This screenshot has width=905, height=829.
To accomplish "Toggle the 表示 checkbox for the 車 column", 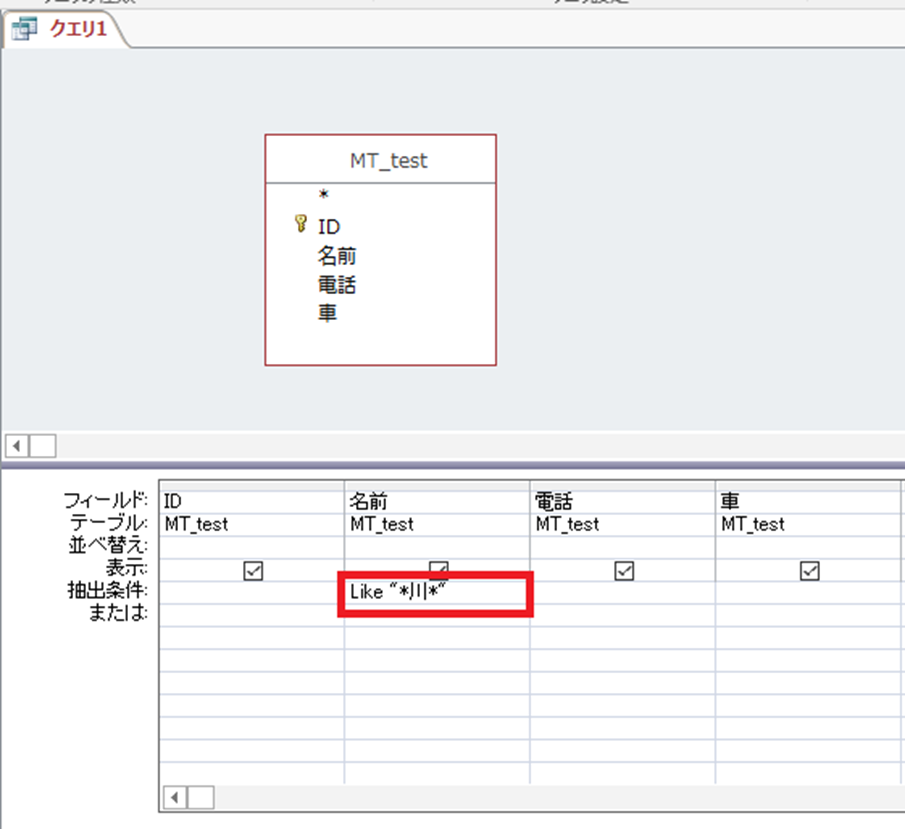I will point(810,570).
